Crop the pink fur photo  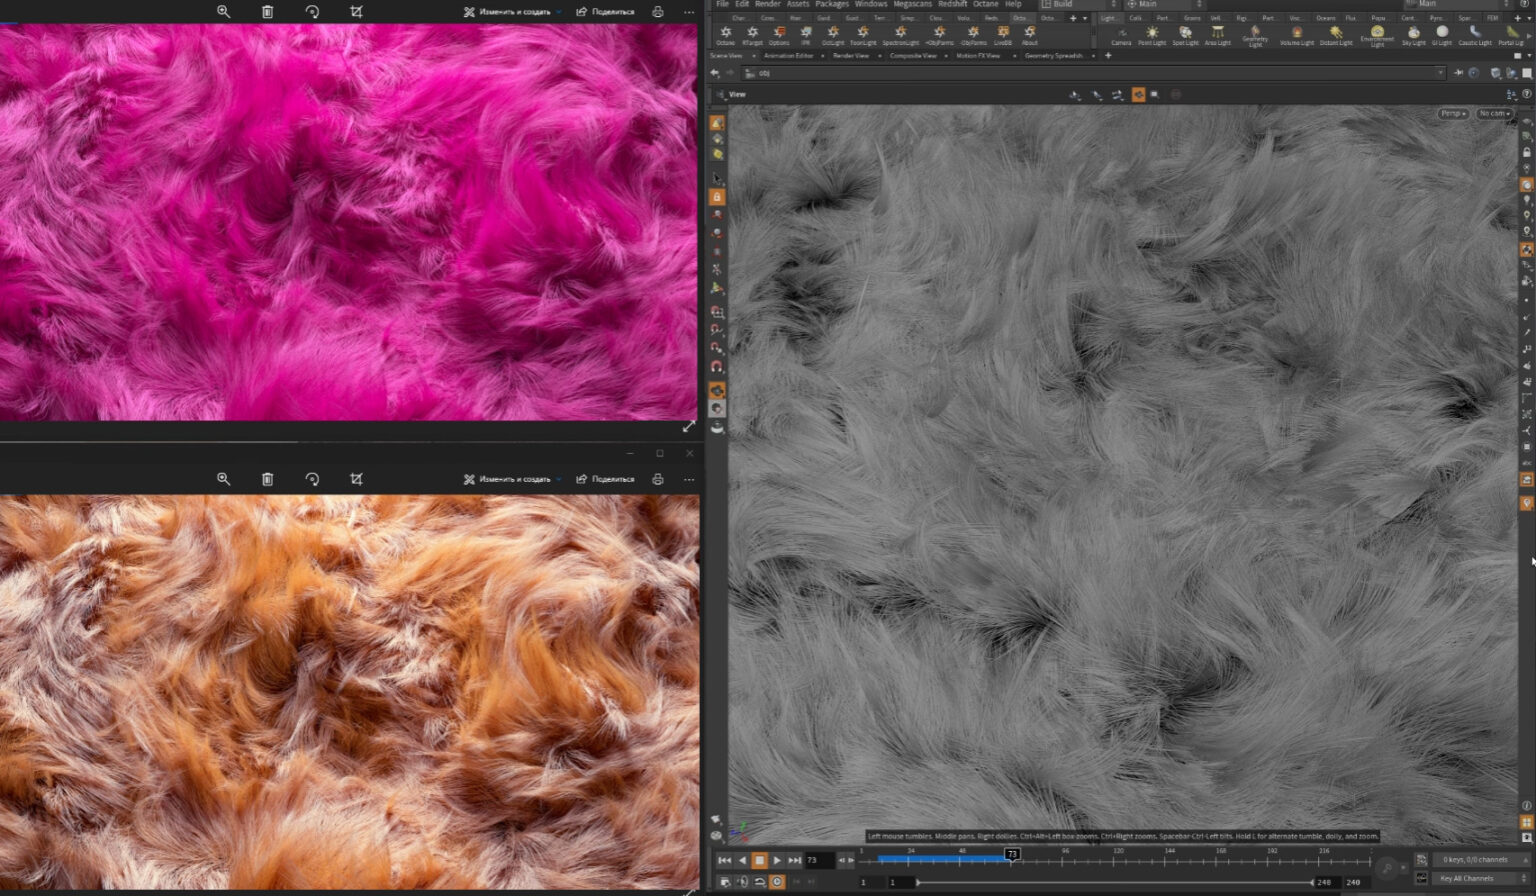point(356,12)
